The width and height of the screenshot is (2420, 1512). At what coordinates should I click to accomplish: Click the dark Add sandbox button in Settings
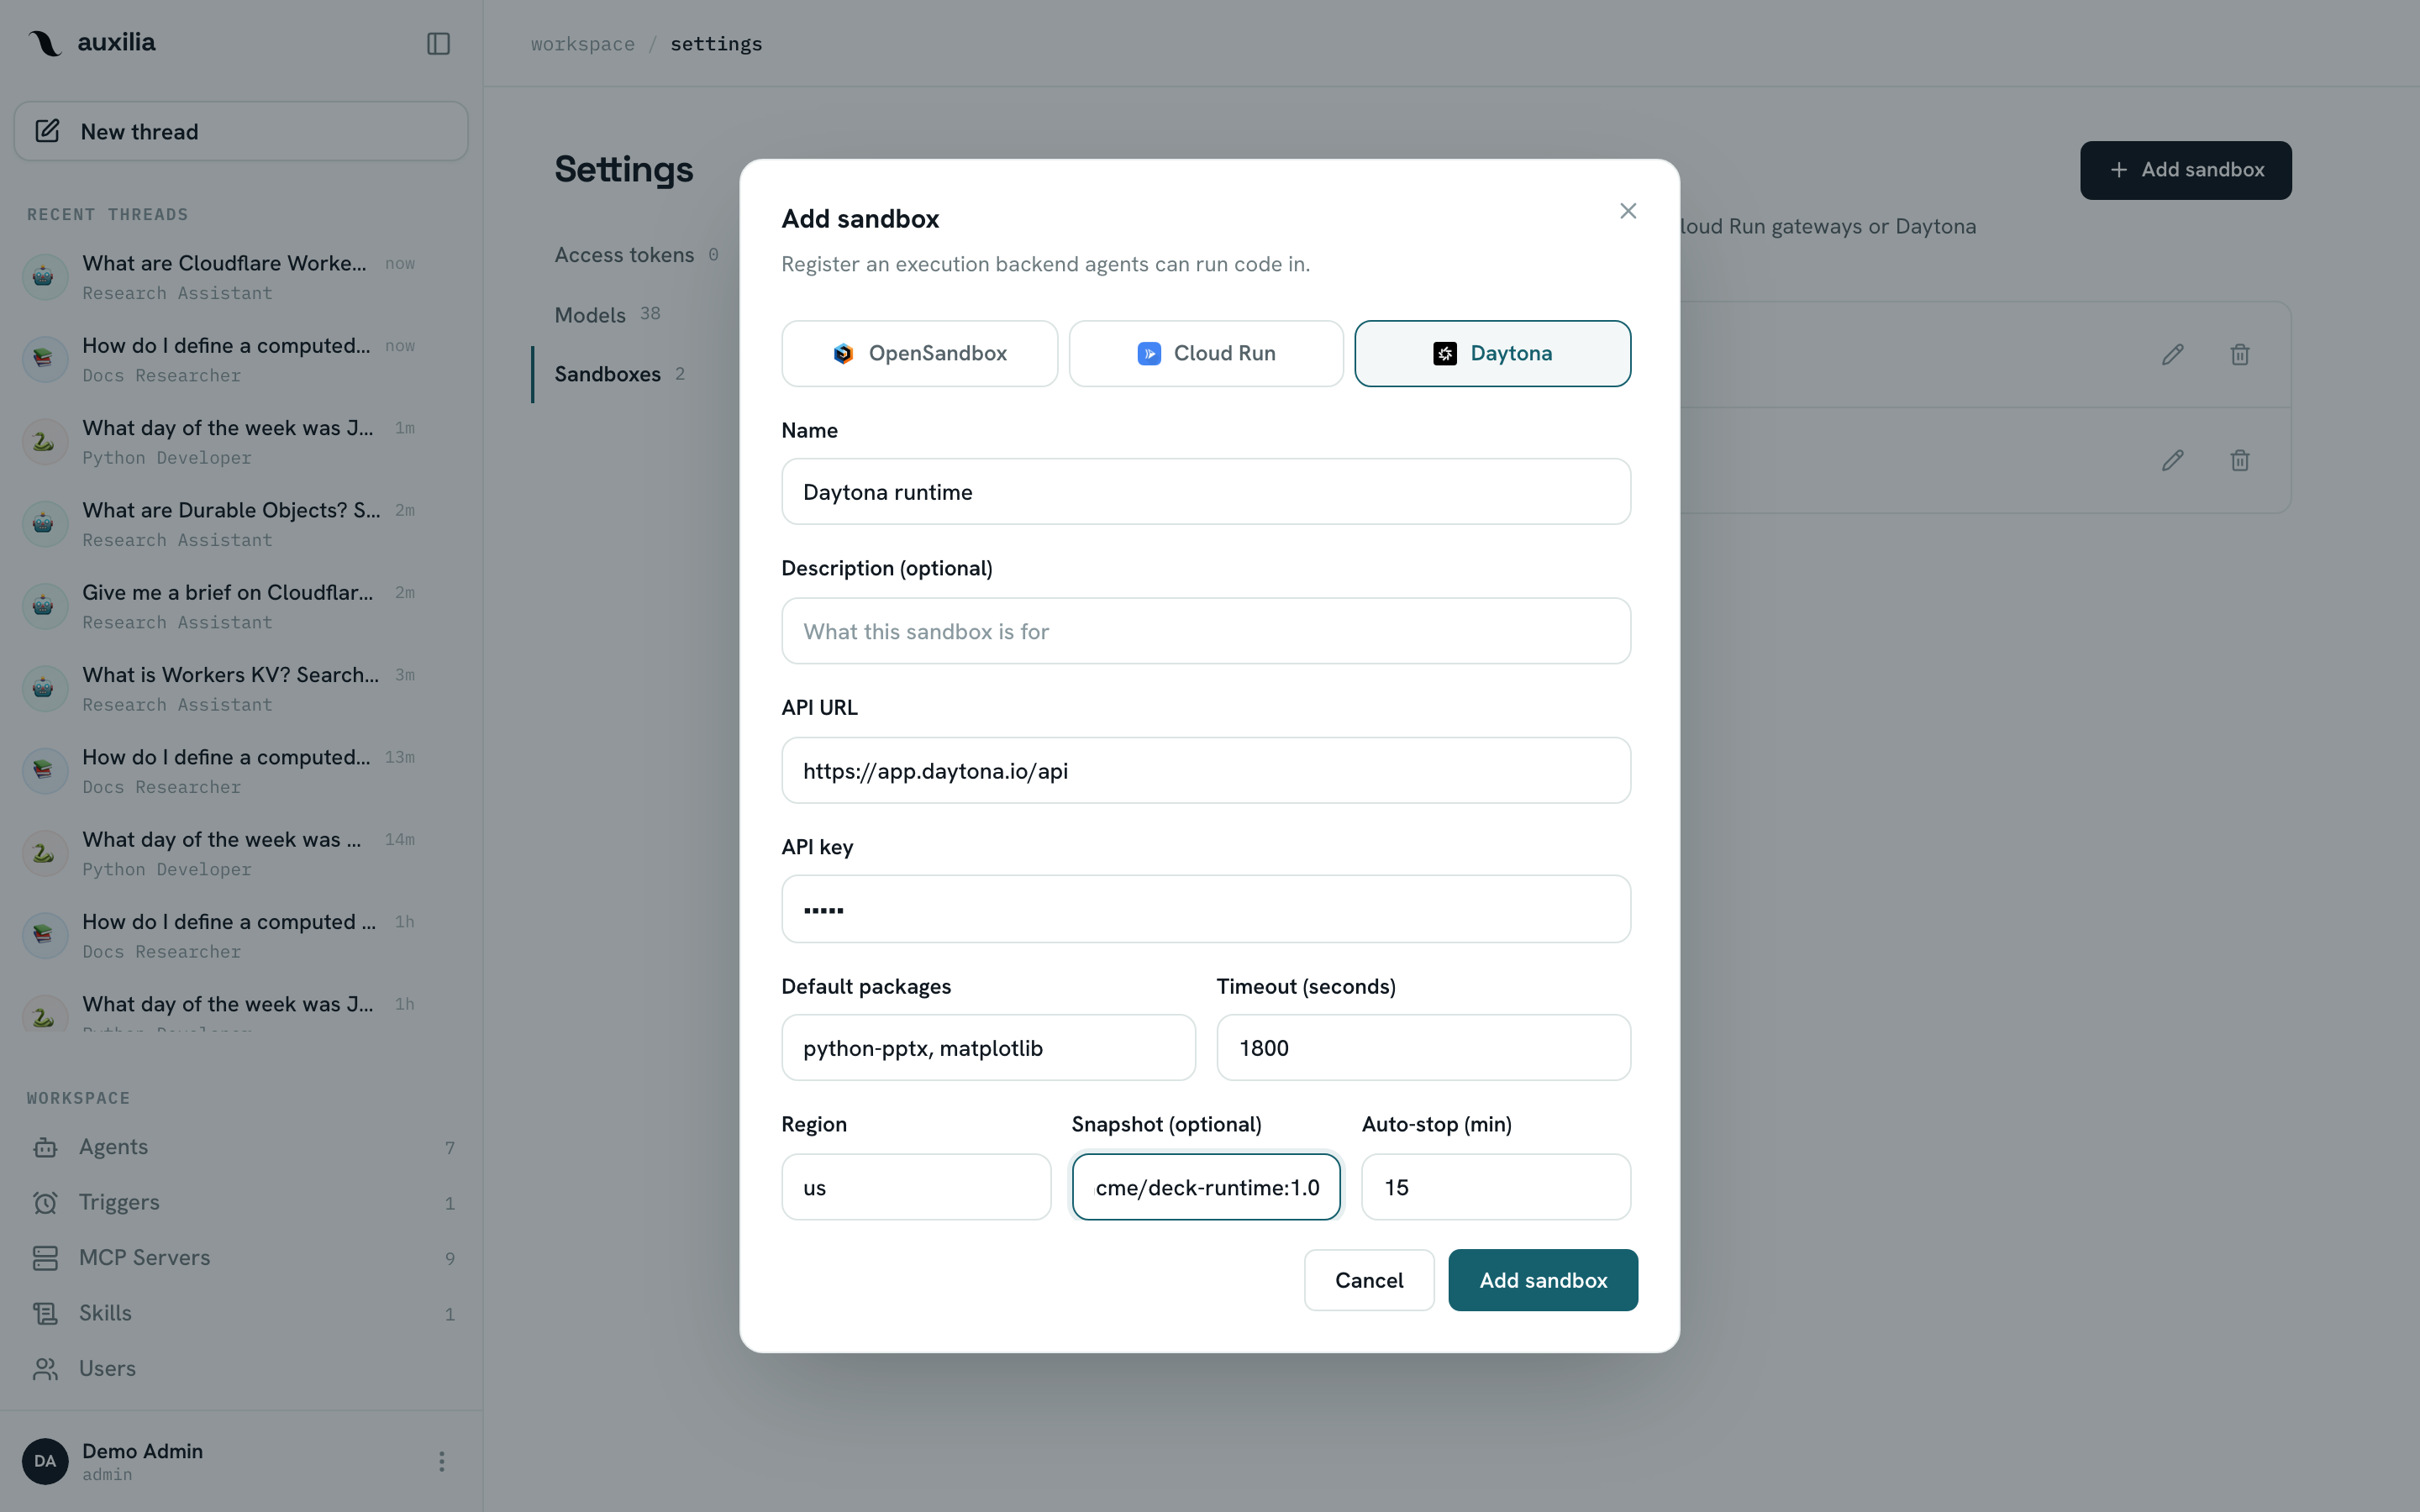2186,170
